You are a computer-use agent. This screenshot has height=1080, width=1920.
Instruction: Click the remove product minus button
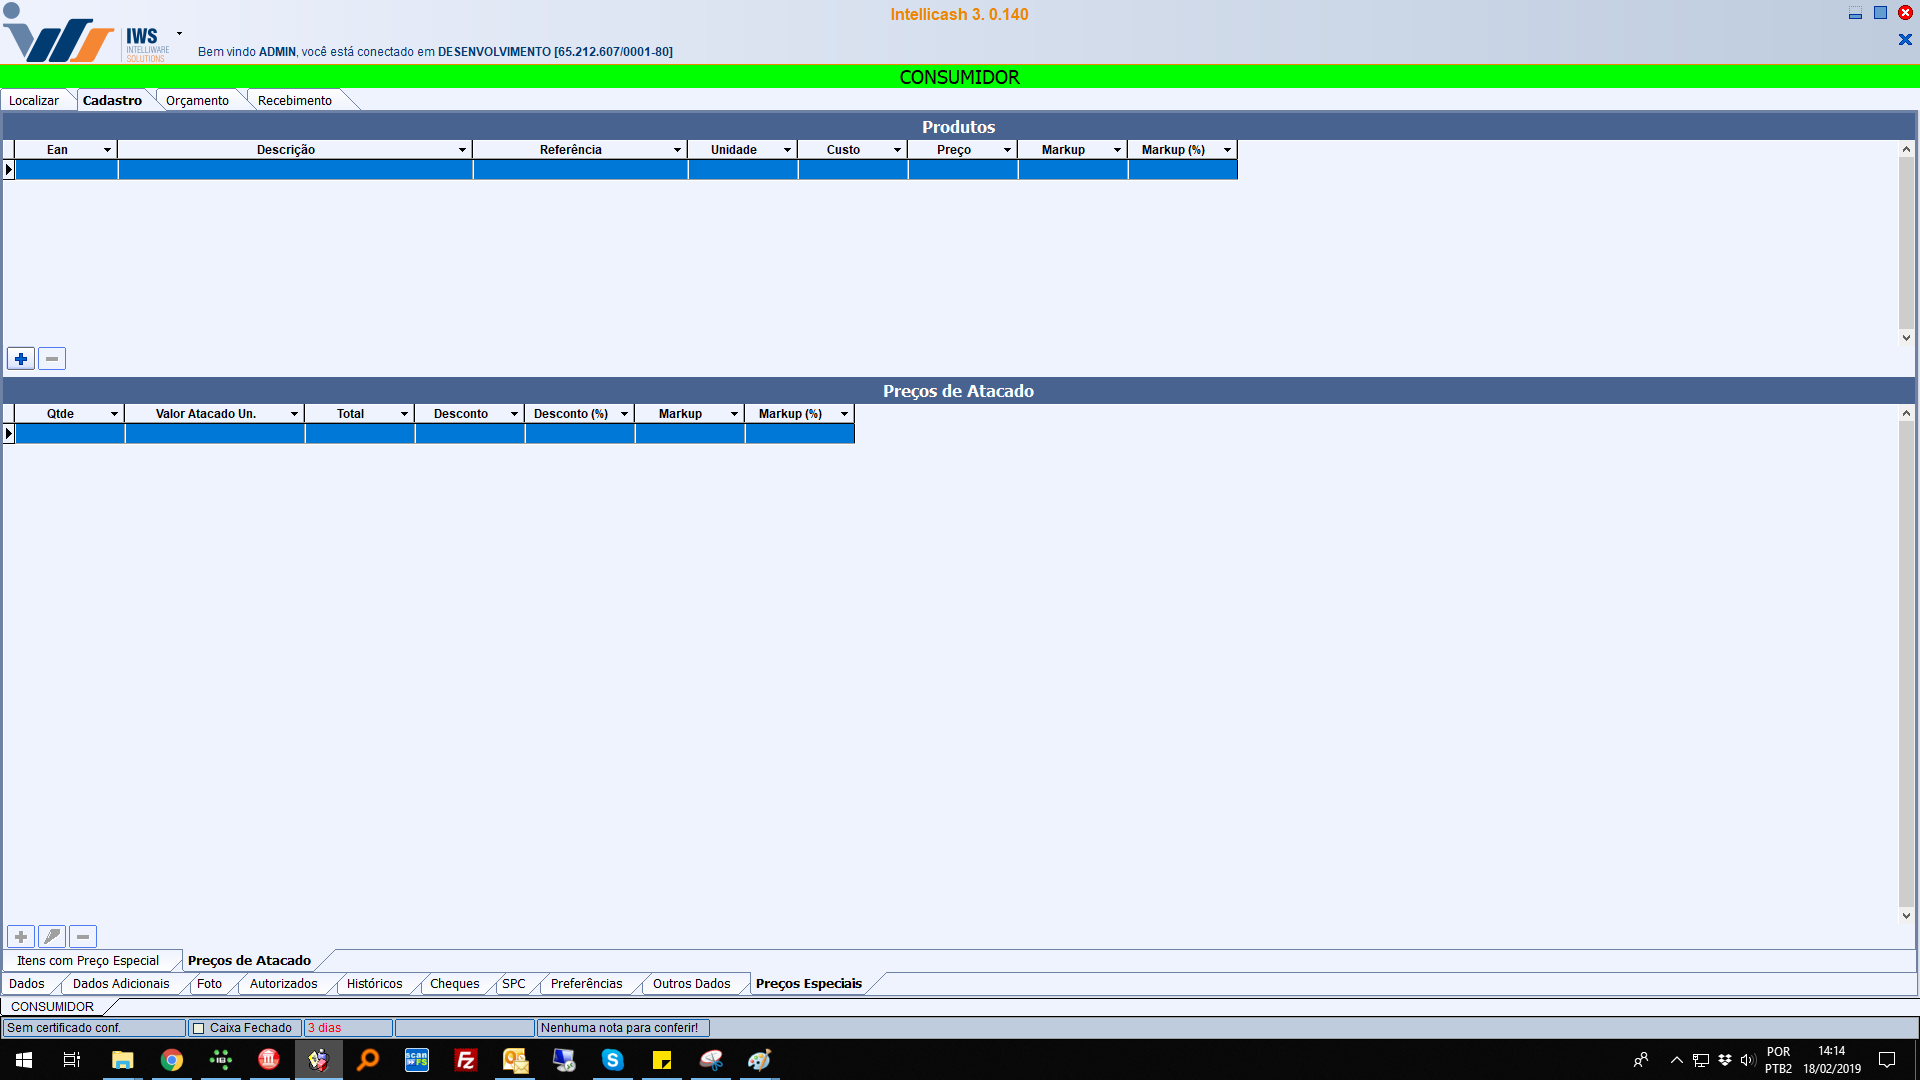click(52, 359)
